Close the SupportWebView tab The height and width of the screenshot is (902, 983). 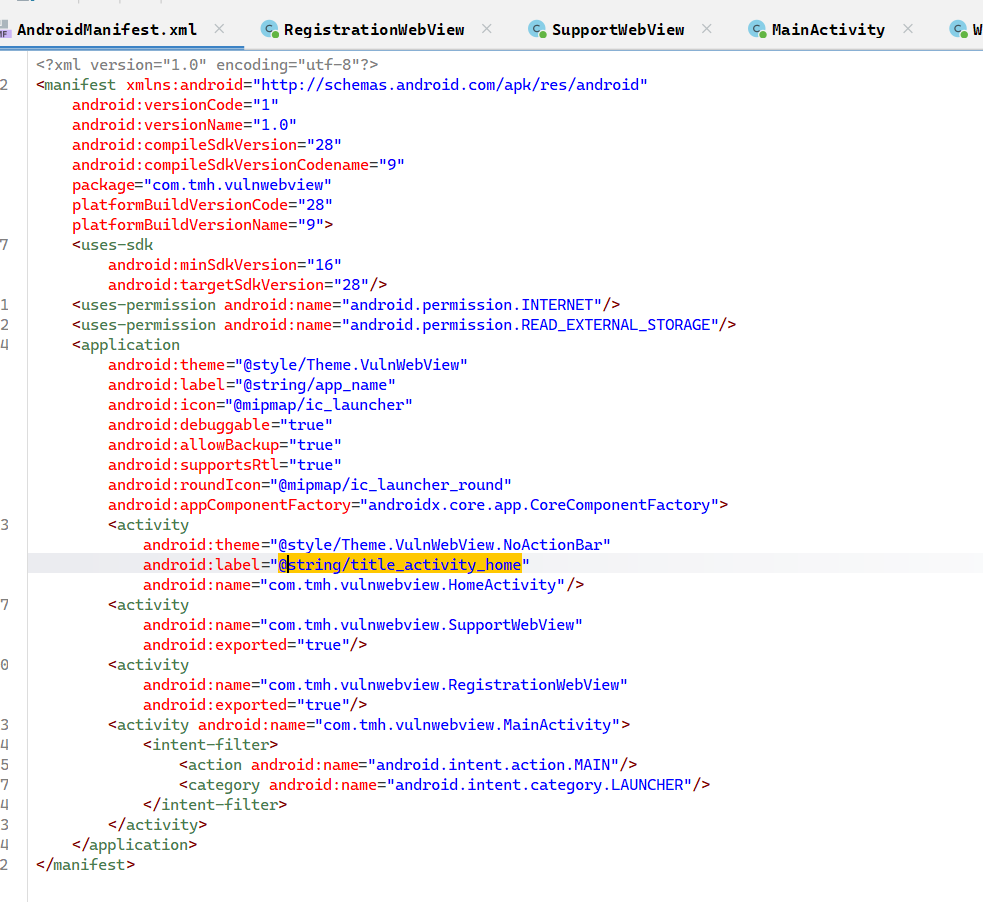[706, 29]
